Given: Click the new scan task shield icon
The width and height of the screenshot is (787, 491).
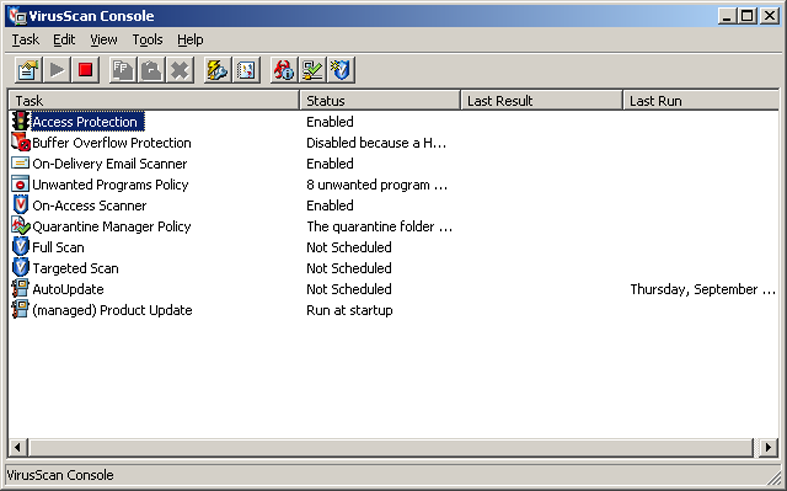Looking at the screenshot, I should [x=342, y=70].
